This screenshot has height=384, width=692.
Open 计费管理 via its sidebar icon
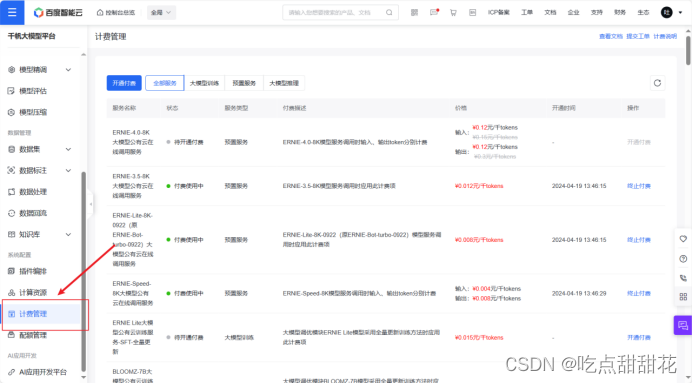(x=11, y=314)
